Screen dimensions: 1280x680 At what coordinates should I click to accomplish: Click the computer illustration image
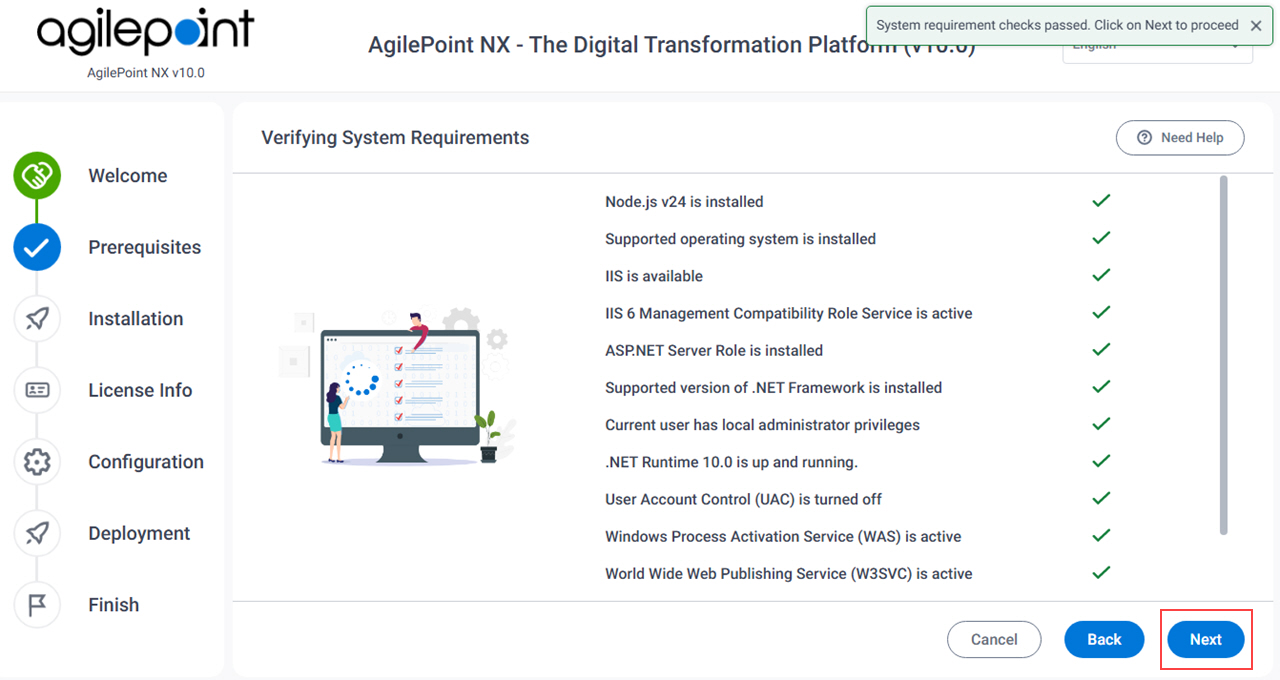[x=397, y=388]
